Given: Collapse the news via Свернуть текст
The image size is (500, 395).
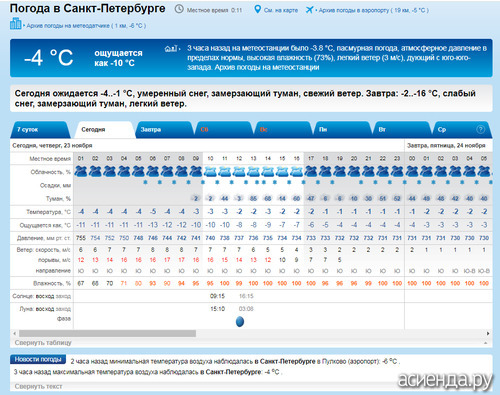Looking at the screenshot, I should (38, 386).
